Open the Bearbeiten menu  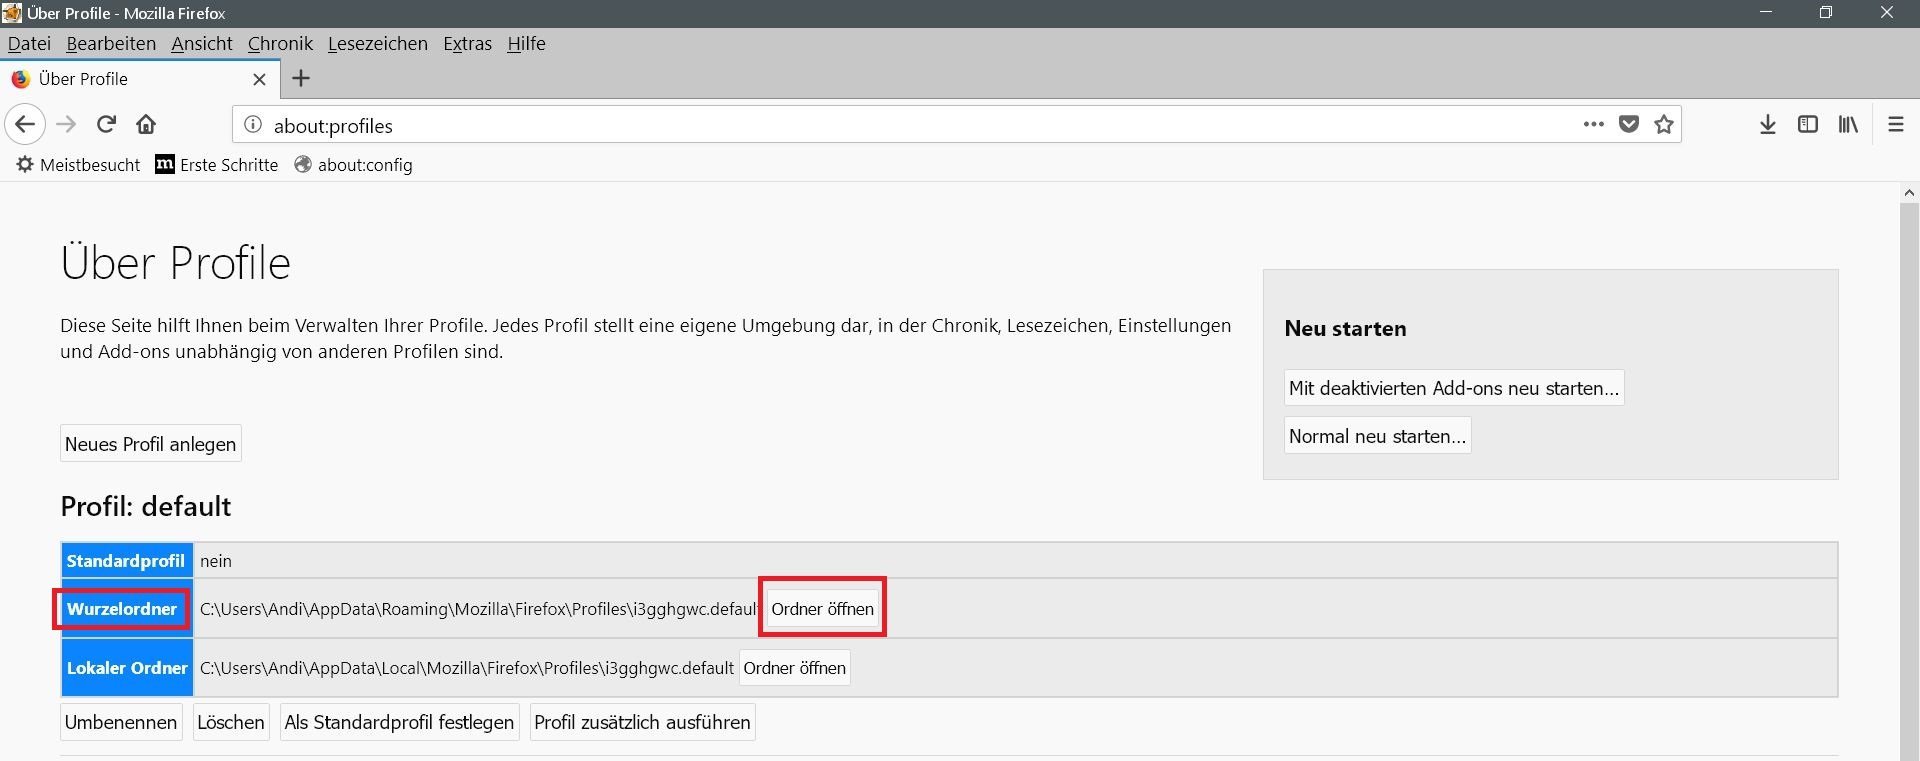click(111, 44)
